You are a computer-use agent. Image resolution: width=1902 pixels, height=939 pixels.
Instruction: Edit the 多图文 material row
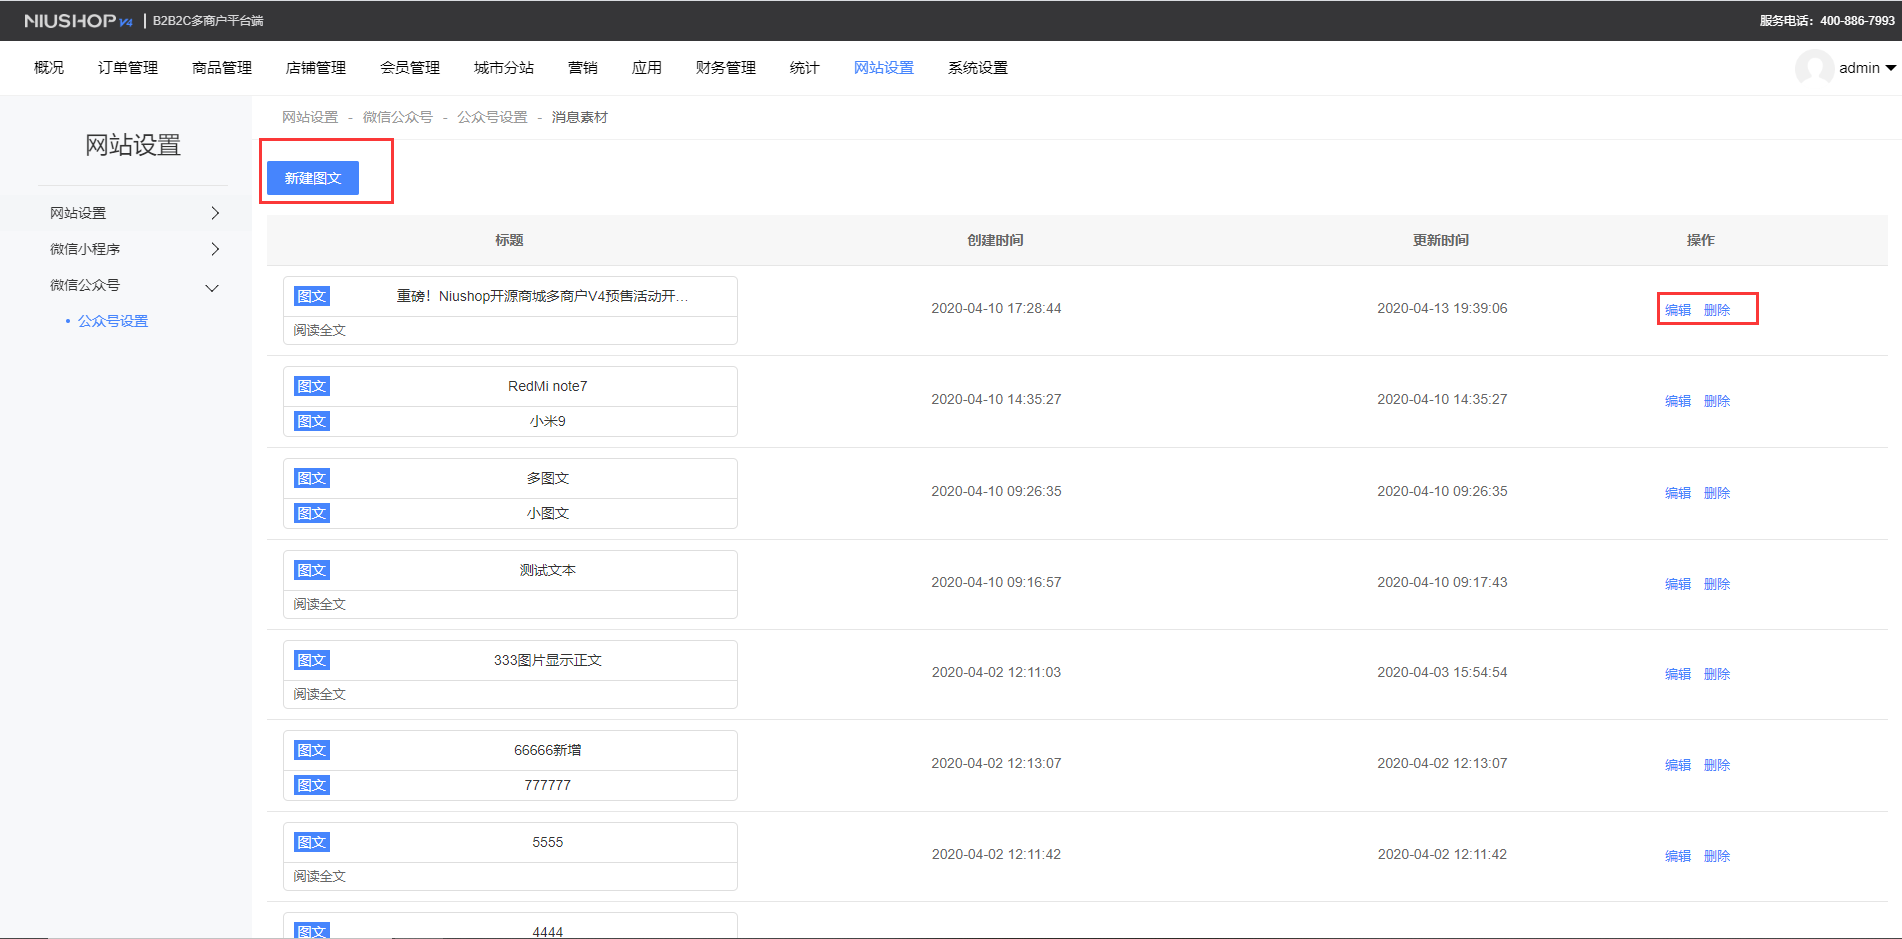[1678, 493]
